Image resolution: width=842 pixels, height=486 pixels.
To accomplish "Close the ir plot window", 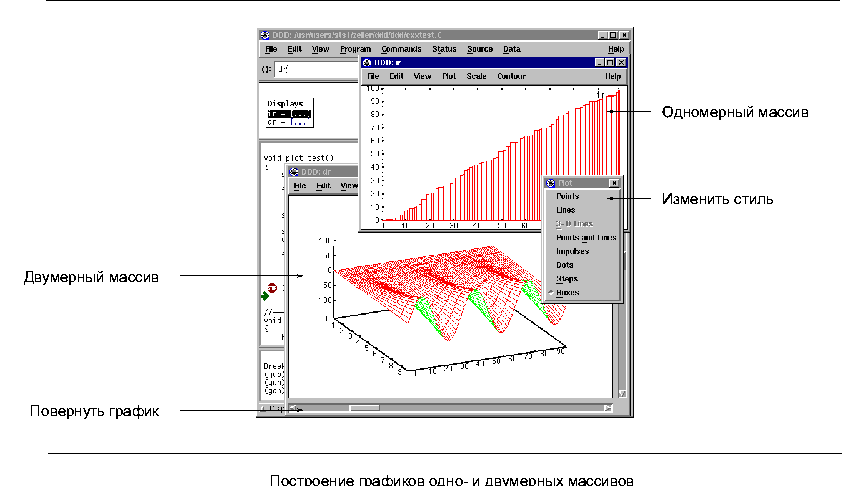I will coord(621,63).
